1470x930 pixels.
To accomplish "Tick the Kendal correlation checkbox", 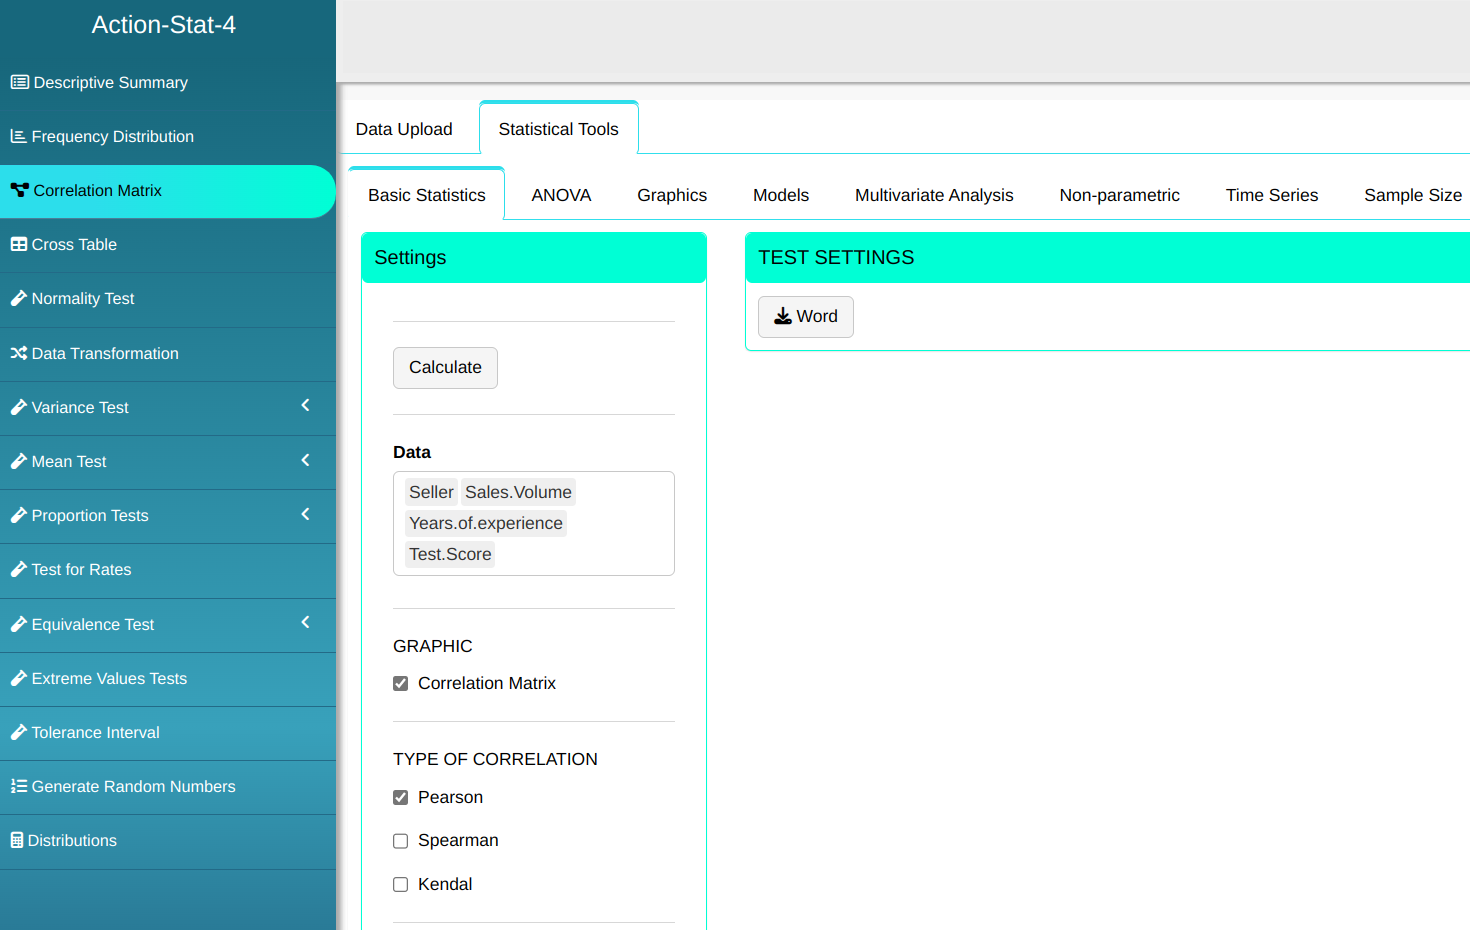I will coord(401,885).
